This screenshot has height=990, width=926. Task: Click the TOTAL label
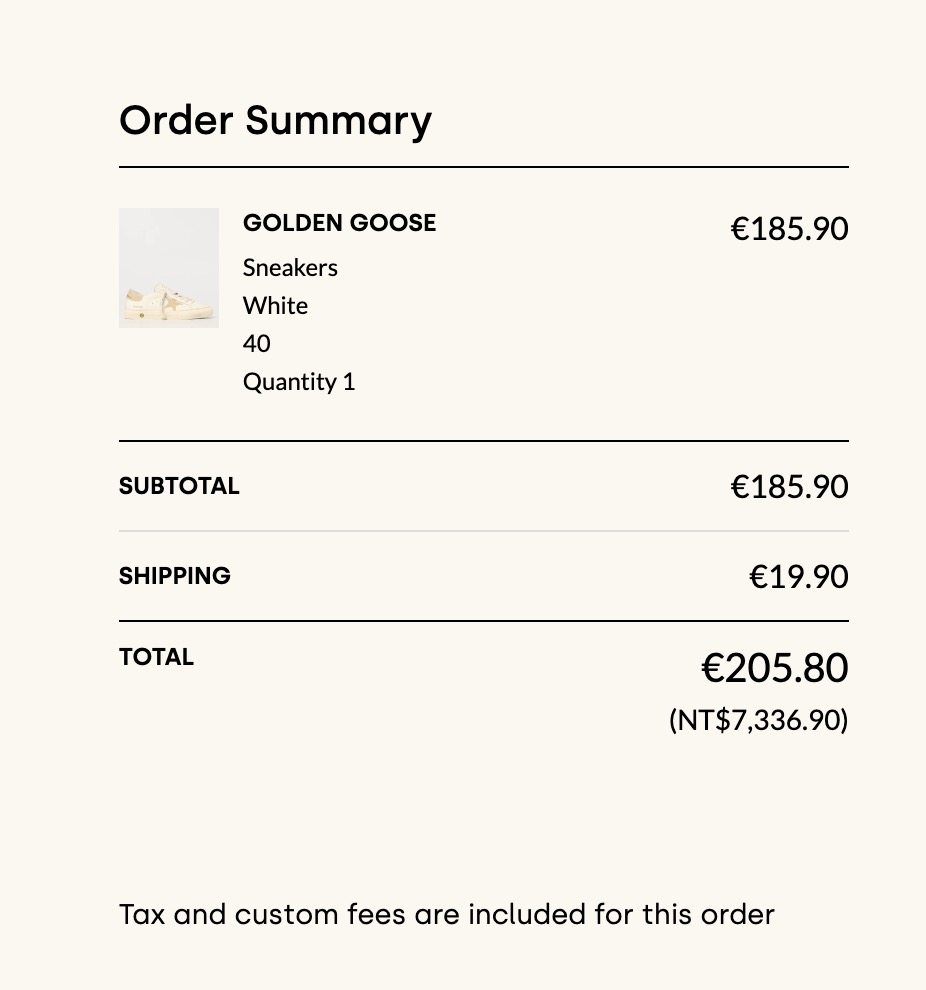[x=156, y=657]
